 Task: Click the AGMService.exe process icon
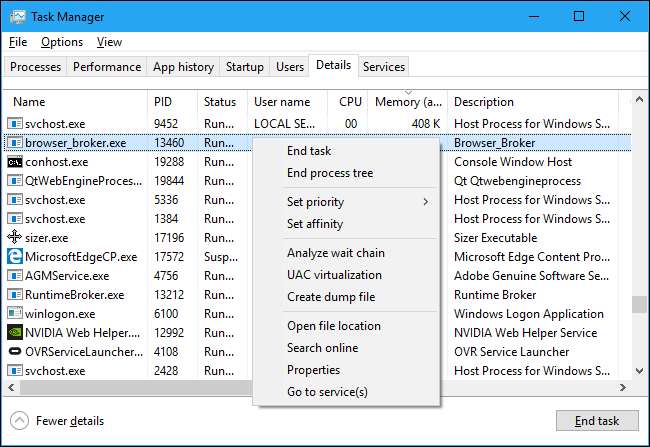click(15, 276)
